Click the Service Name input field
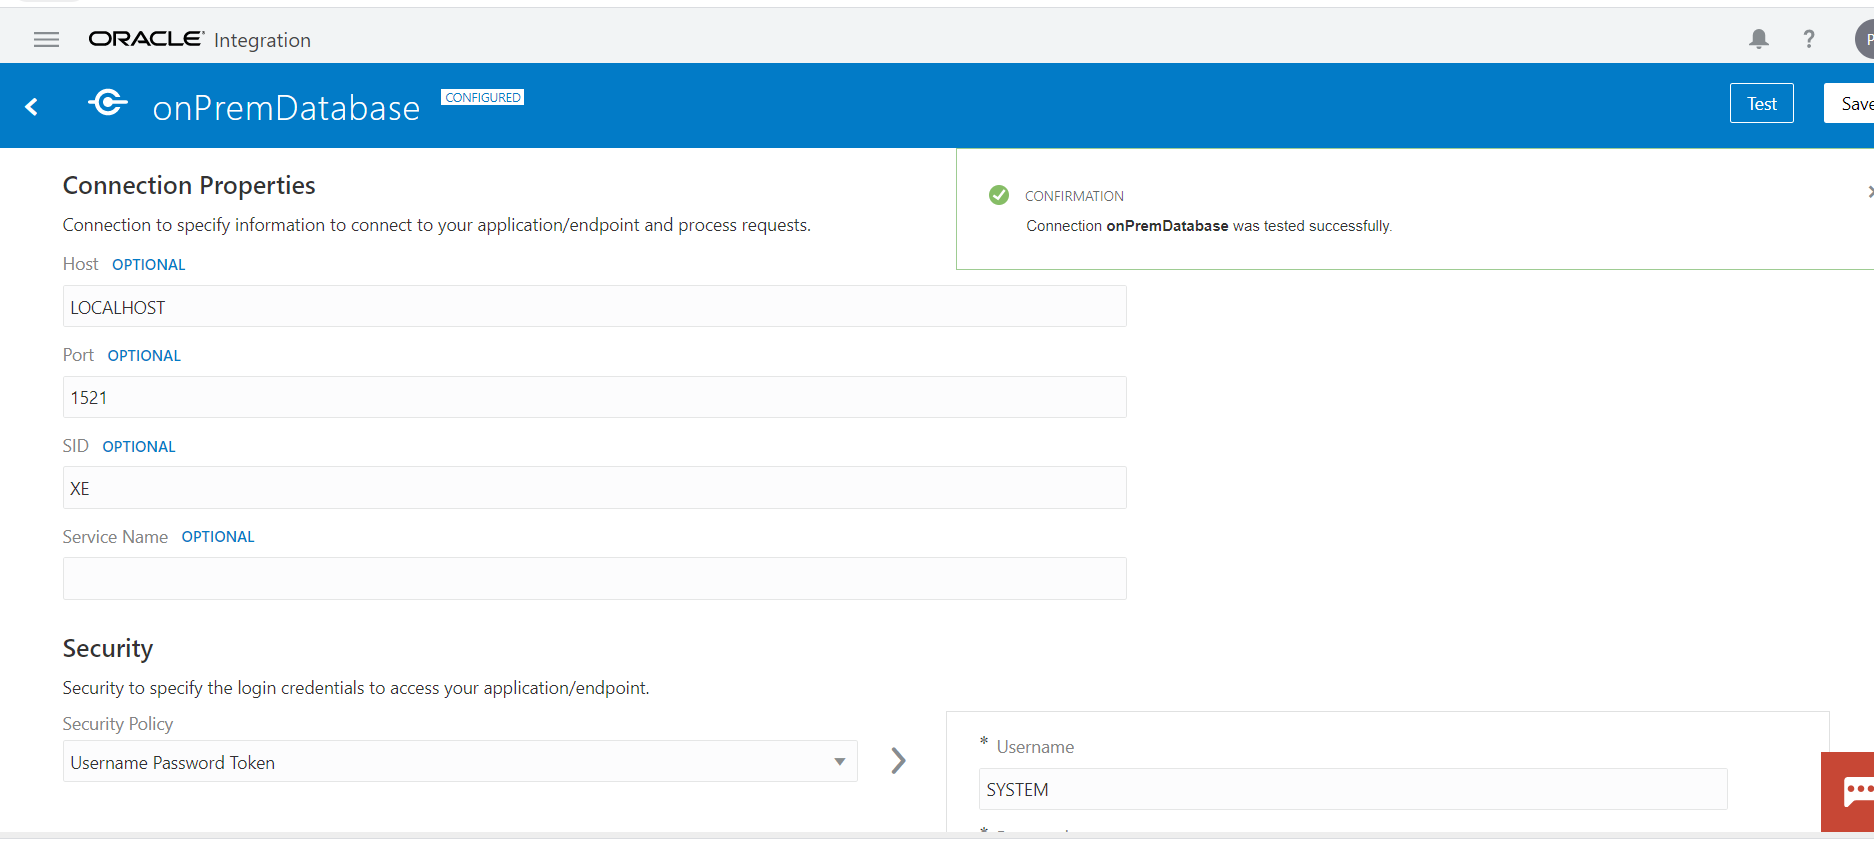1874x846 pixels. point(594,578)
